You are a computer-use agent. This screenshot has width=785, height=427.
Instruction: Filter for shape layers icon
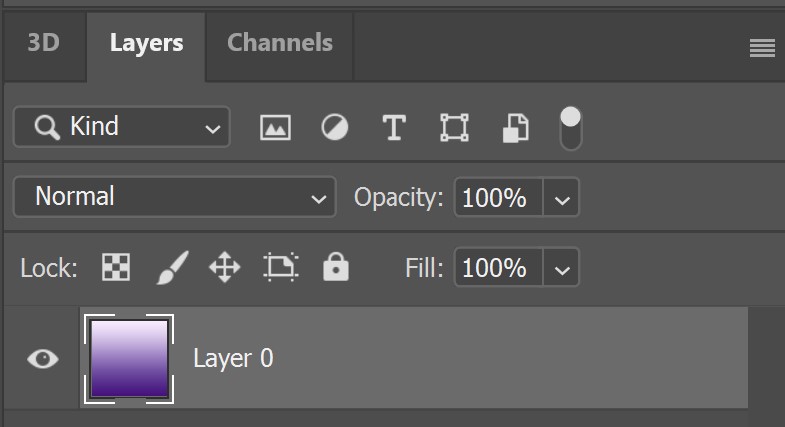tap(454, 127)
